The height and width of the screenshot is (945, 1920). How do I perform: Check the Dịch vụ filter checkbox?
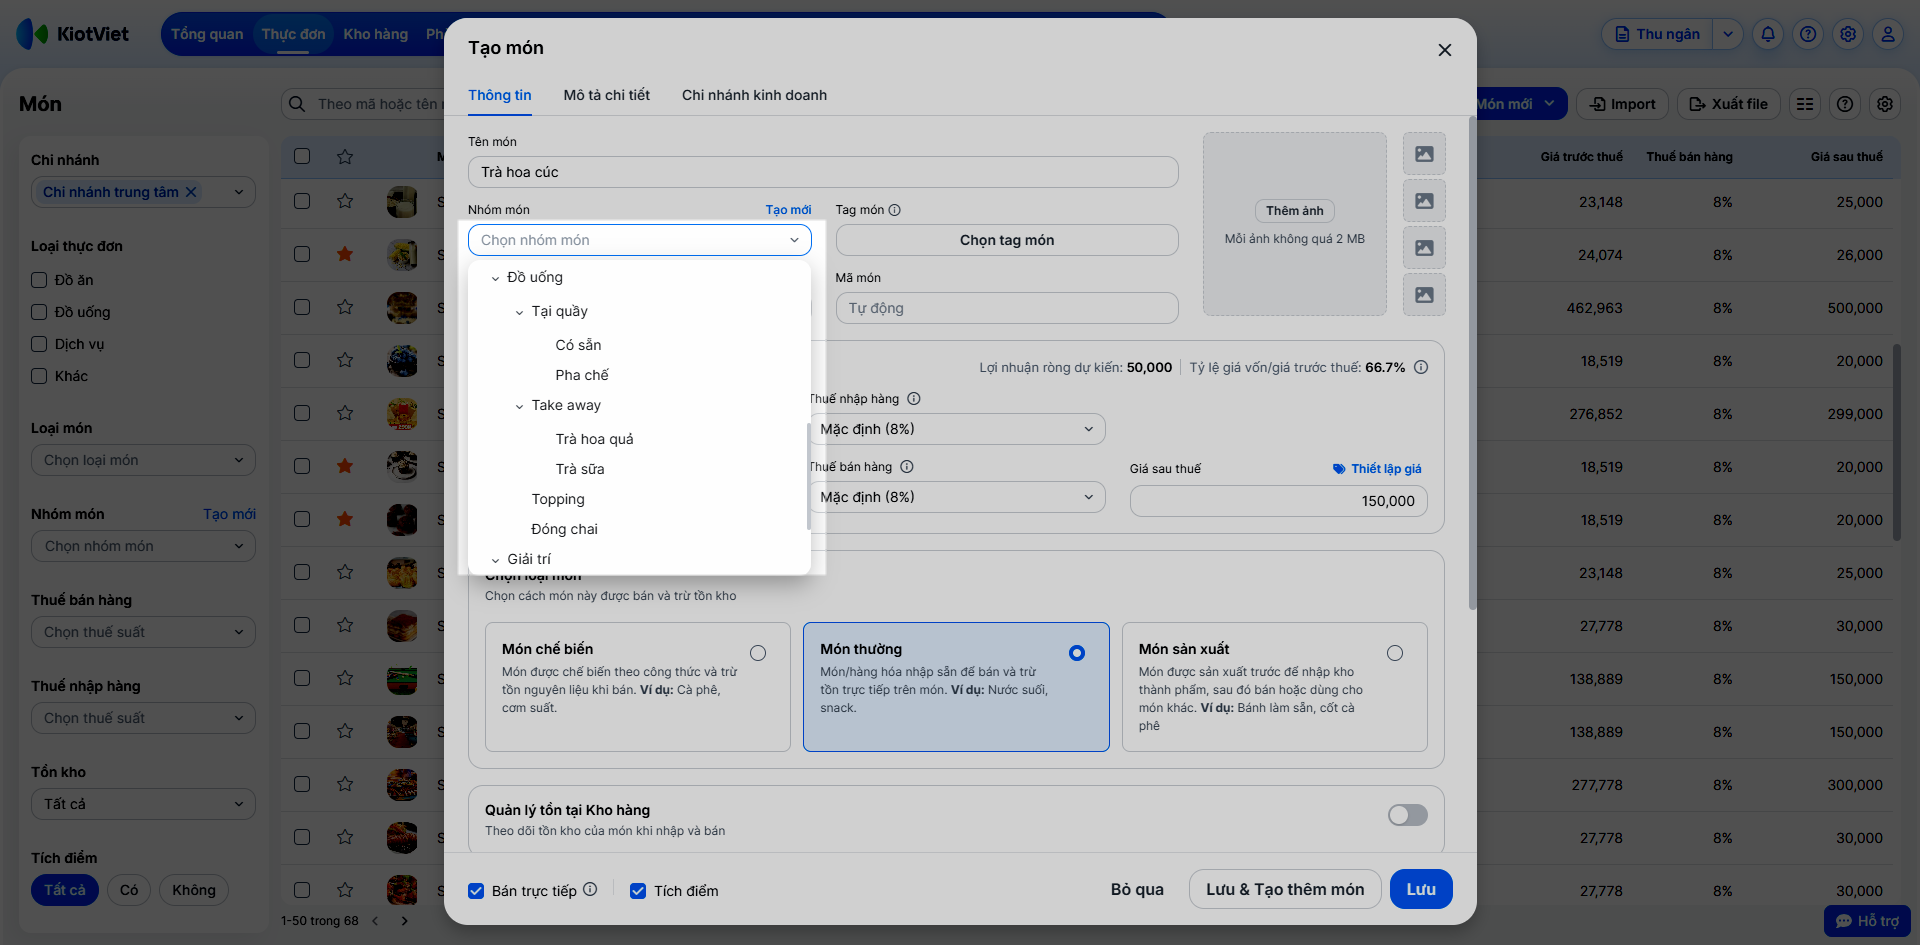tap(39, 344)
